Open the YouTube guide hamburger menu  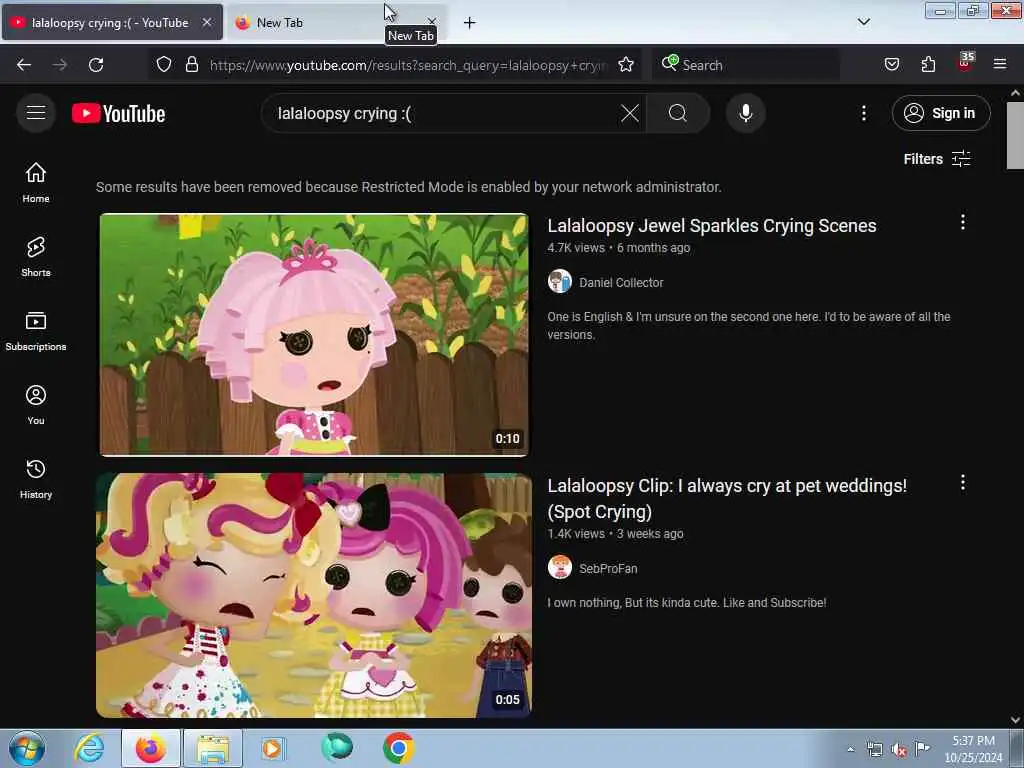coord(36,113)
